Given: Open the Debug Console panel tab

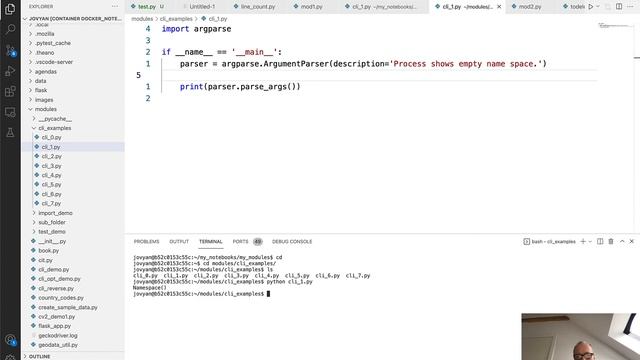Looking at the screenshot, I should click(292, 242).
